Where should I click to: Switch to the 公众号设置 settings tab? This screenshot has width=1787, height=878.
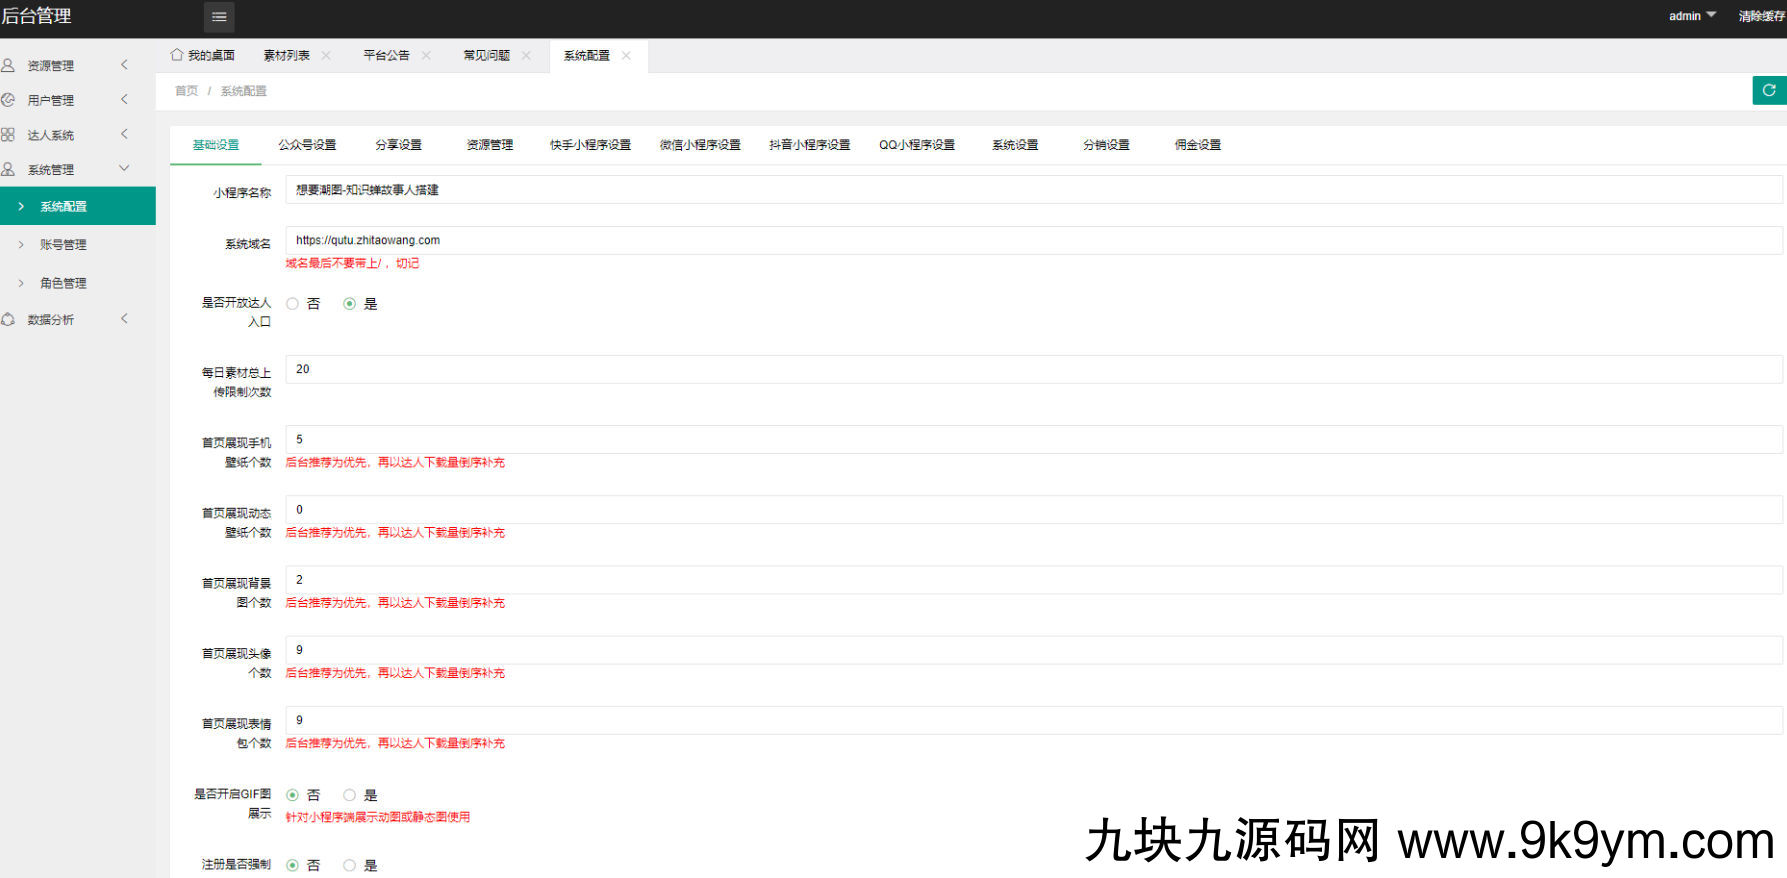pyautogui.click(x=307, y=145)
